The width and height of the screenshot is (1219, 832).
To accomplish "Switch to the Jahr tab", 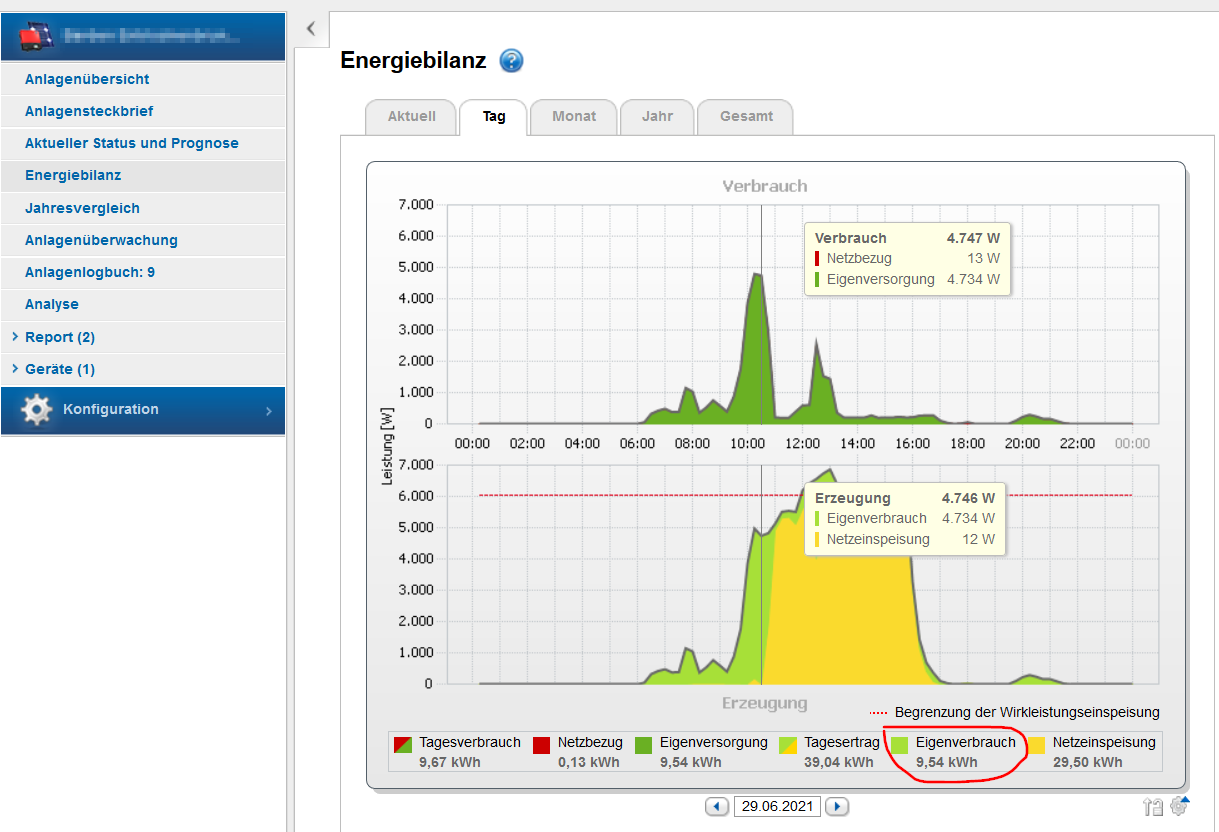I will [x=657, y=116].
